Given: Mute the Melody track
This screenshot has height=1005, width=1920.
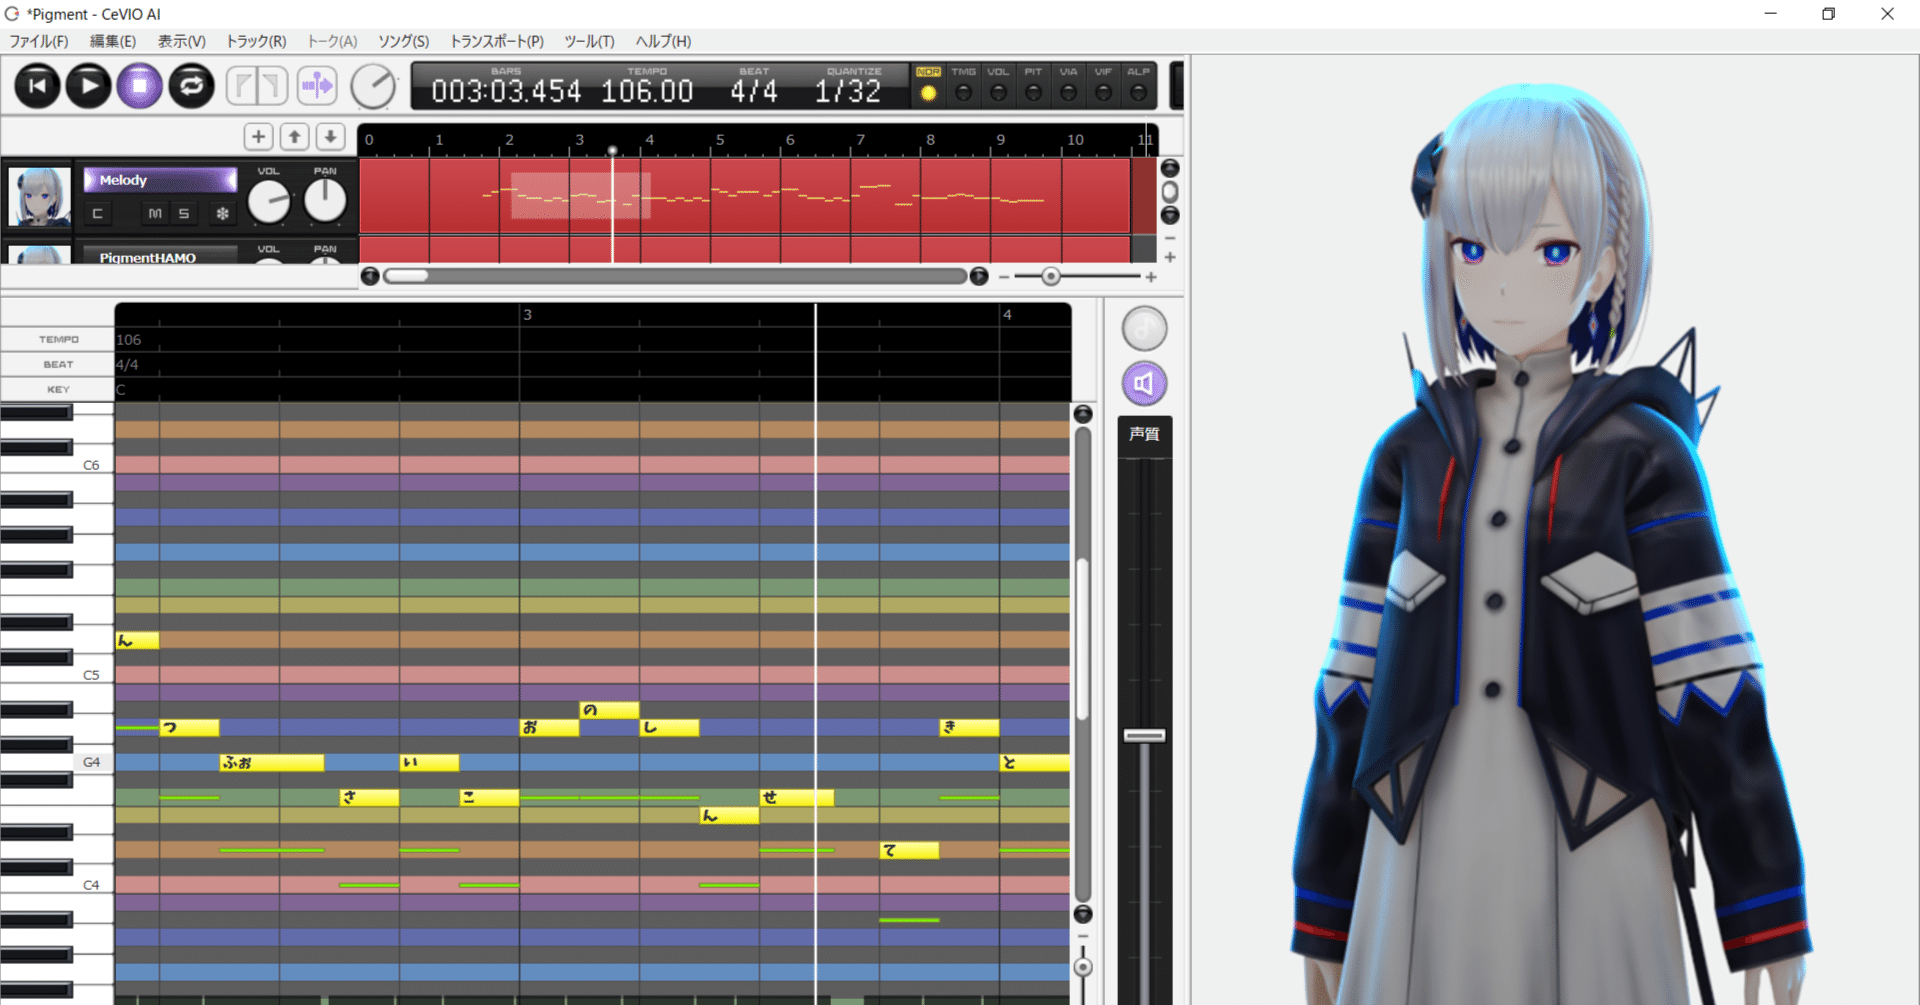Looking at the screenshot, I should (x=155, y=213).
